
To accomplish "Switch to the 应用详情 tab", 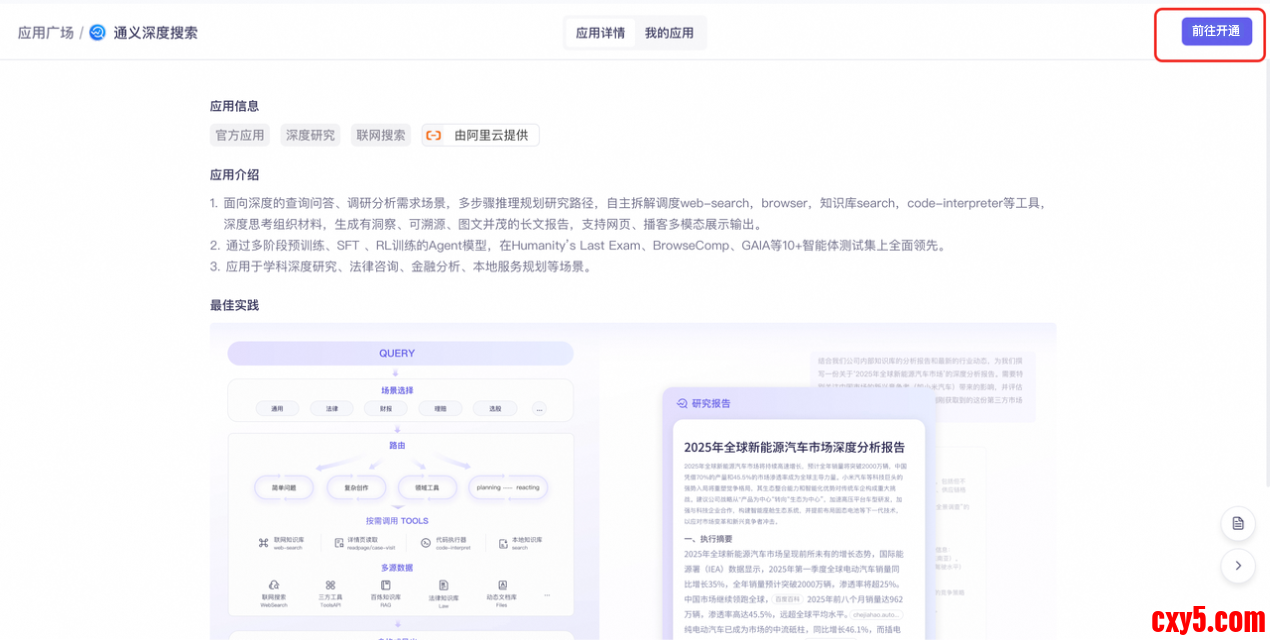I will 600,33.
